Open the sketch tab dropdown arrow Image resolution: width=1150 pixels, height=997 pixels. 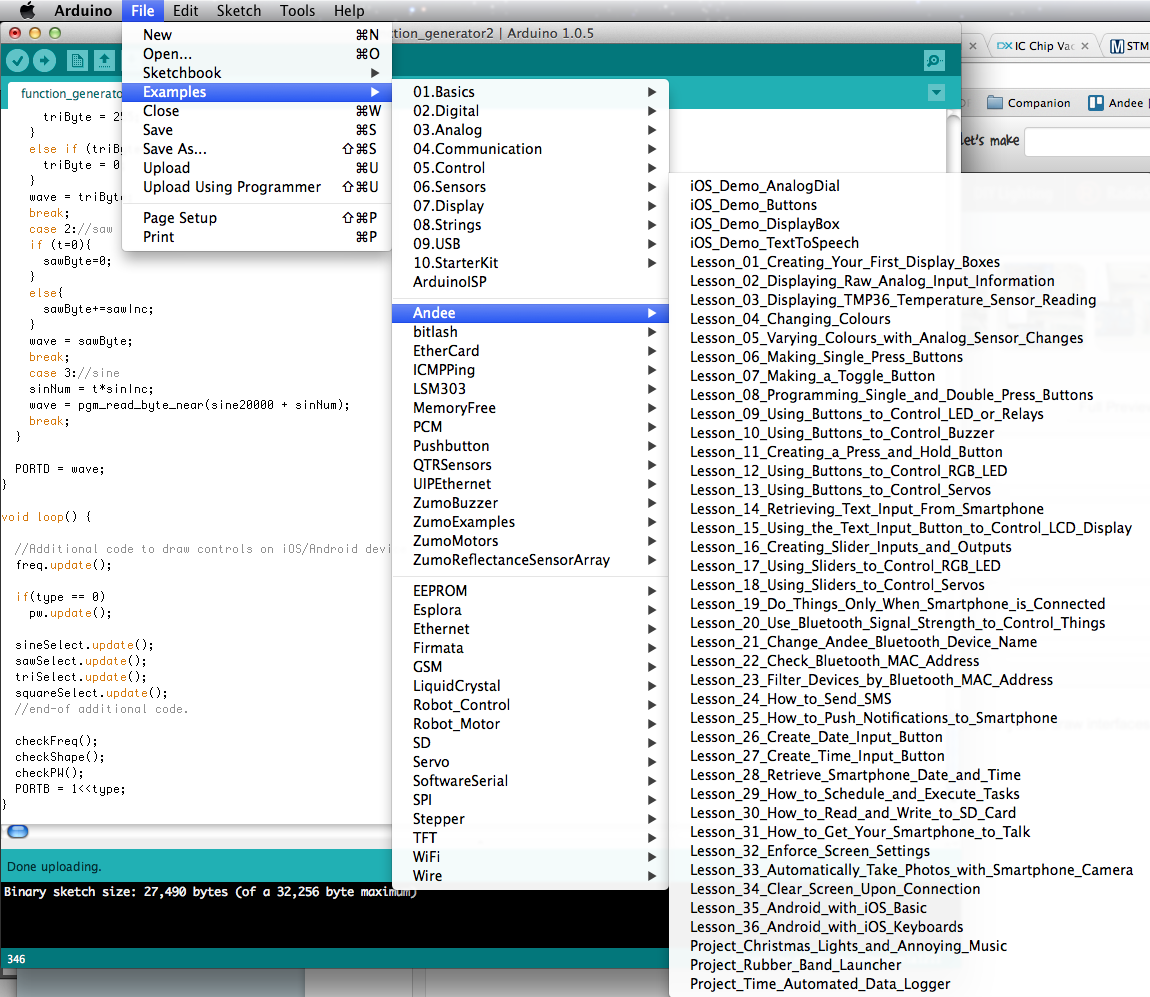936,92
